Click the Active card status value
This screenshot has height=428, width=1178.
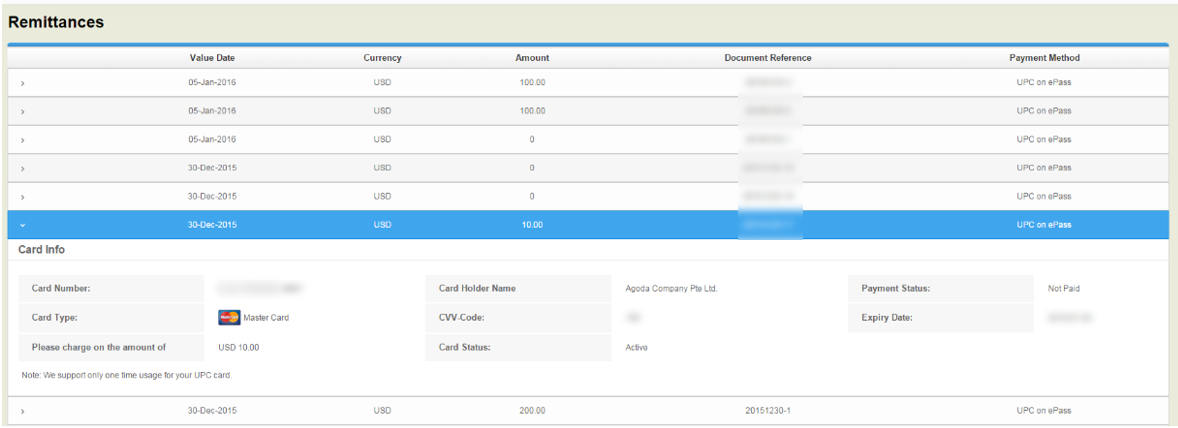coord(636,348)
